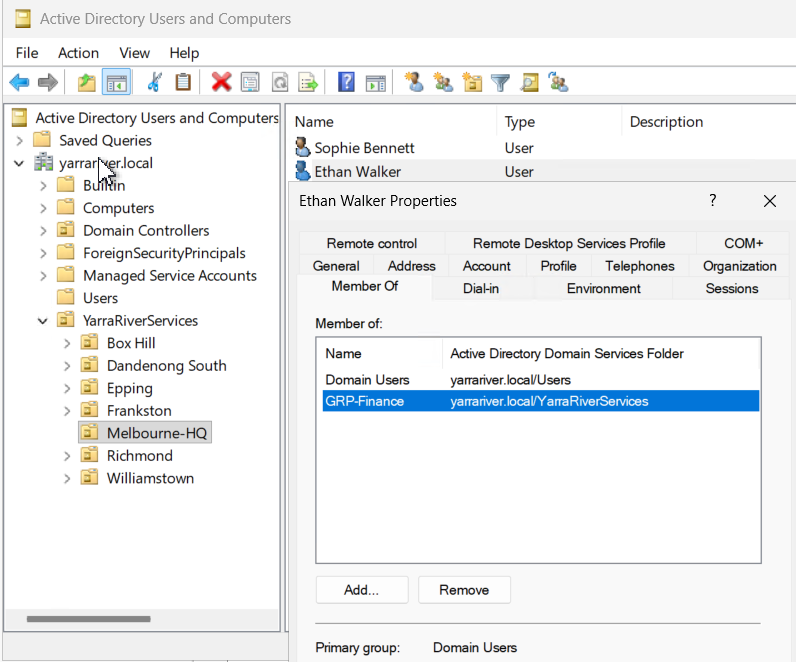This screenshot has height=662, width=796.
Task: Create a new group via toolbar icon
Action: [443, 82]
